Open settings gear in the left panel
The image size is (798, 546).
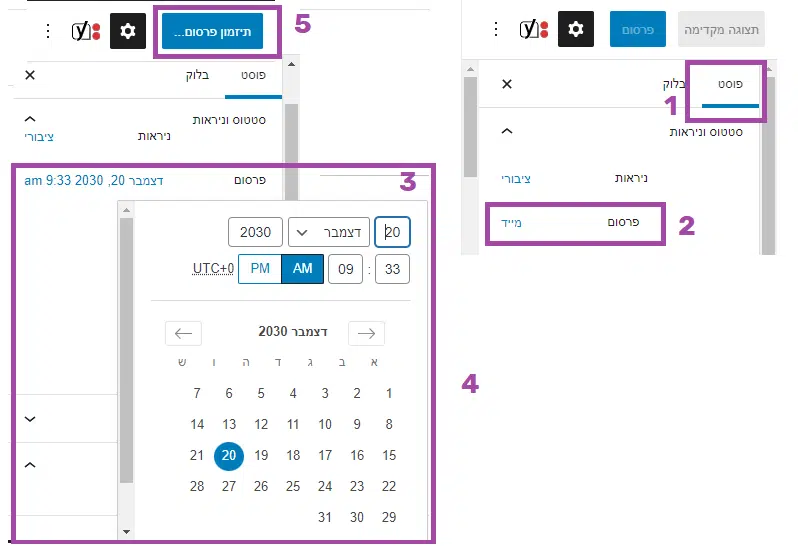click(127, 31)
